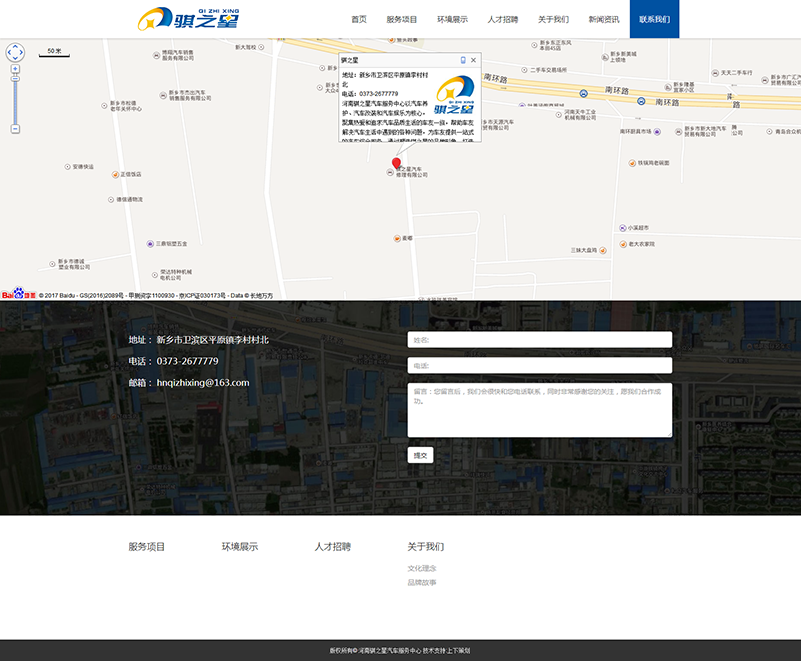
Task: Click the 姓名 name input field
Action: tap(539, 340)
